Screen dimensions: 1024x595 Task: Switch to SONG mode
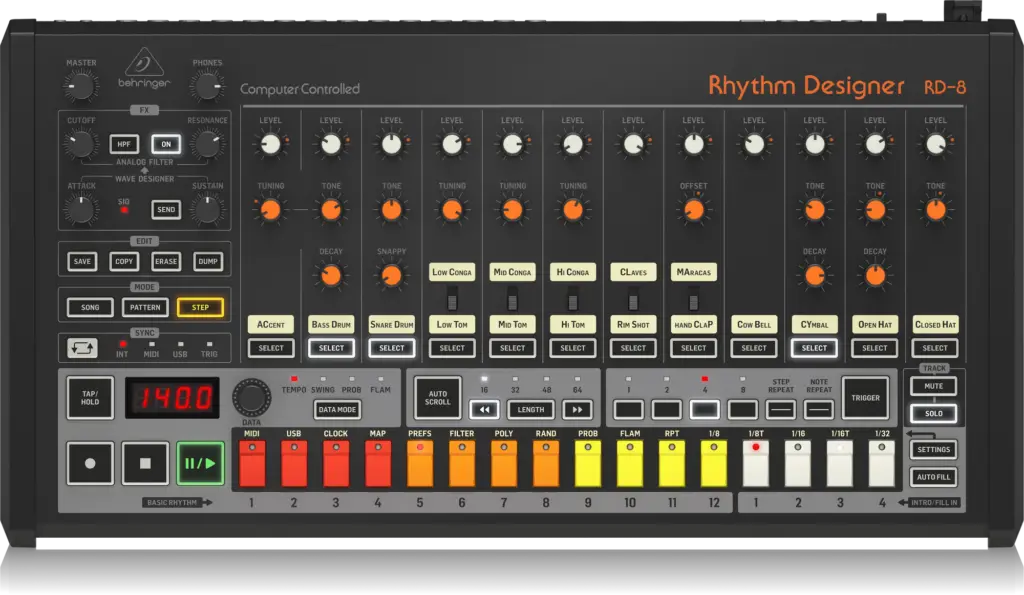coord(90,308)
